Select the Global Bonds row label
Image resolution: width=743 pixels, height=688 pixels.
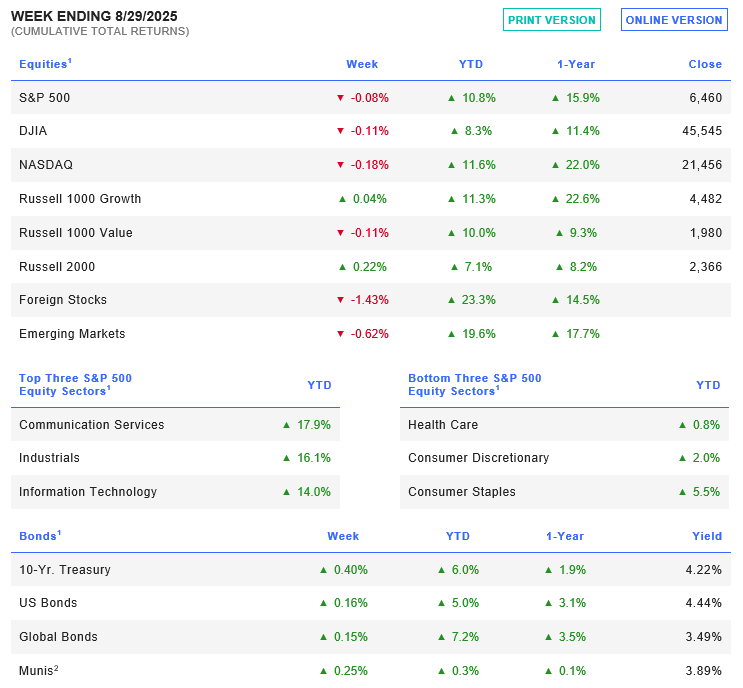click(58, 637)
